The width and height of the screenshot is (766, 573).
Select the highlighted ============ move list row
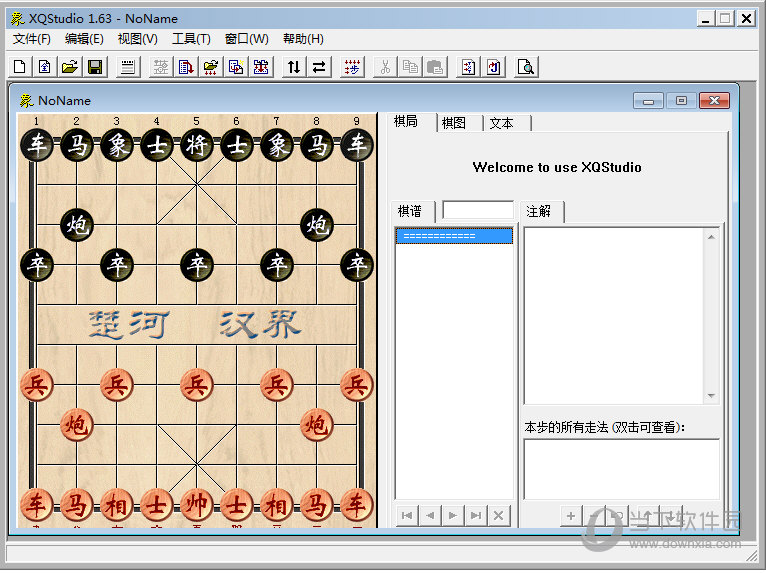coord(454,235)
